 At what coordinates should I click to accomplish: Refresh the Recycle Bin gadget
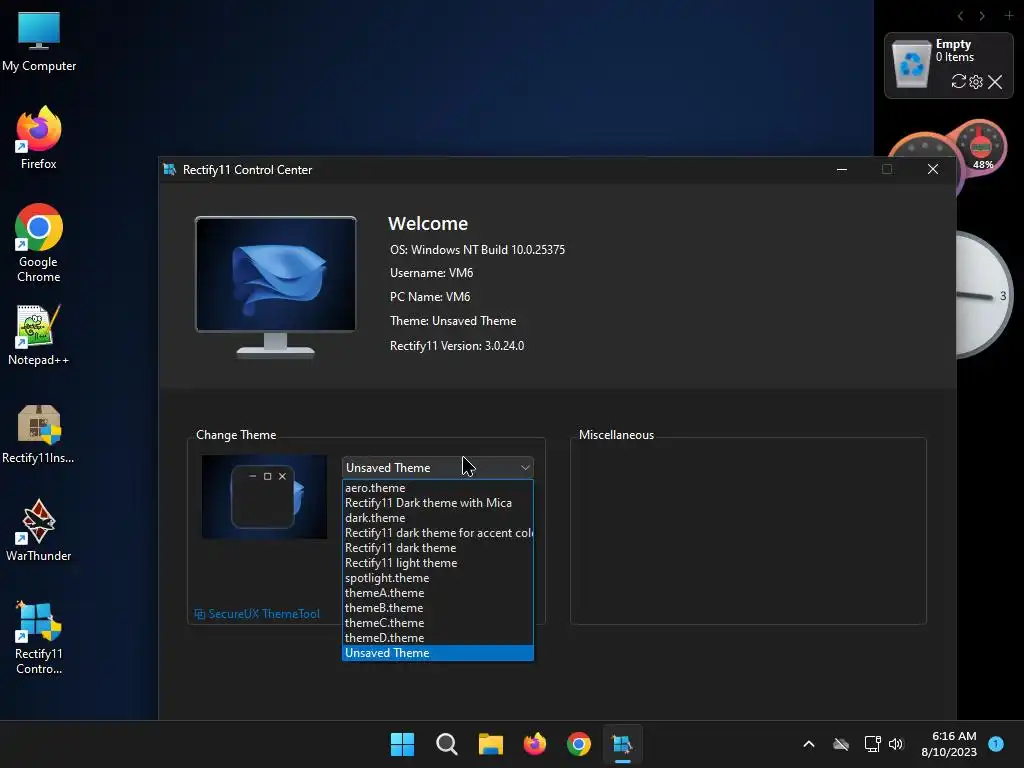point(959,82)
